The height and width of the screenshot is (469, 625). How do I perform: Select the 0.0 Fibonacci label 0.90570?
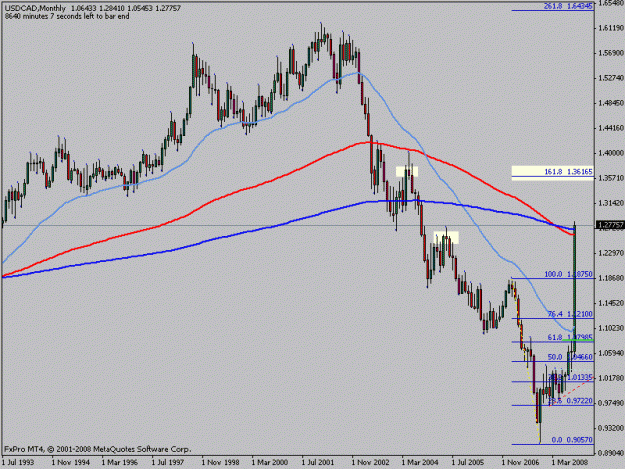pyautogui.click(x=572, y=440)
